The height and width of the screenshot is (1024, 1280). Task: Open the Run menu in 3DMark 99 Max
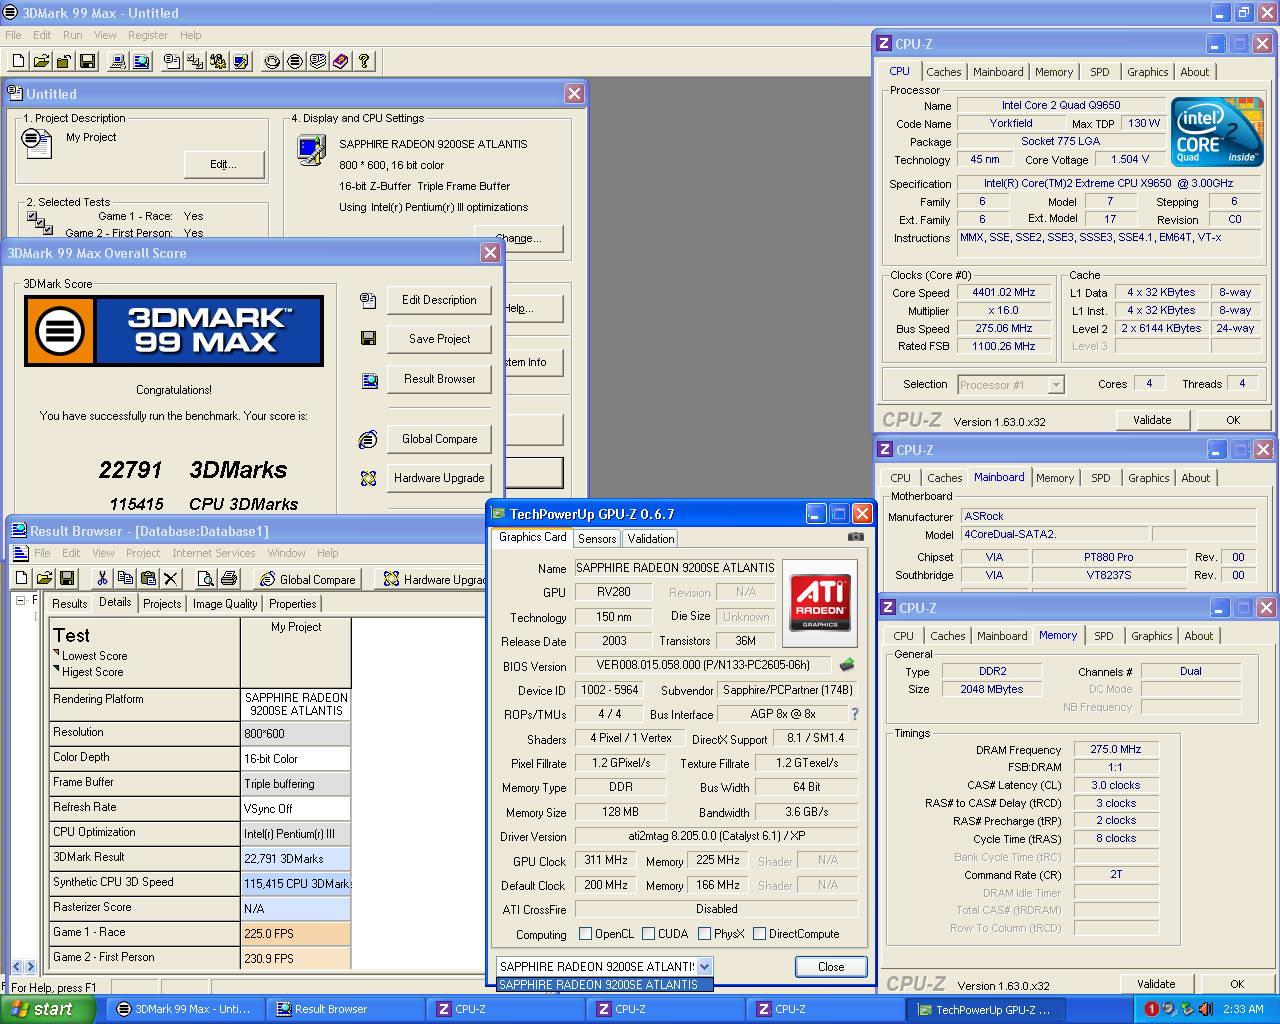[73, 35]
